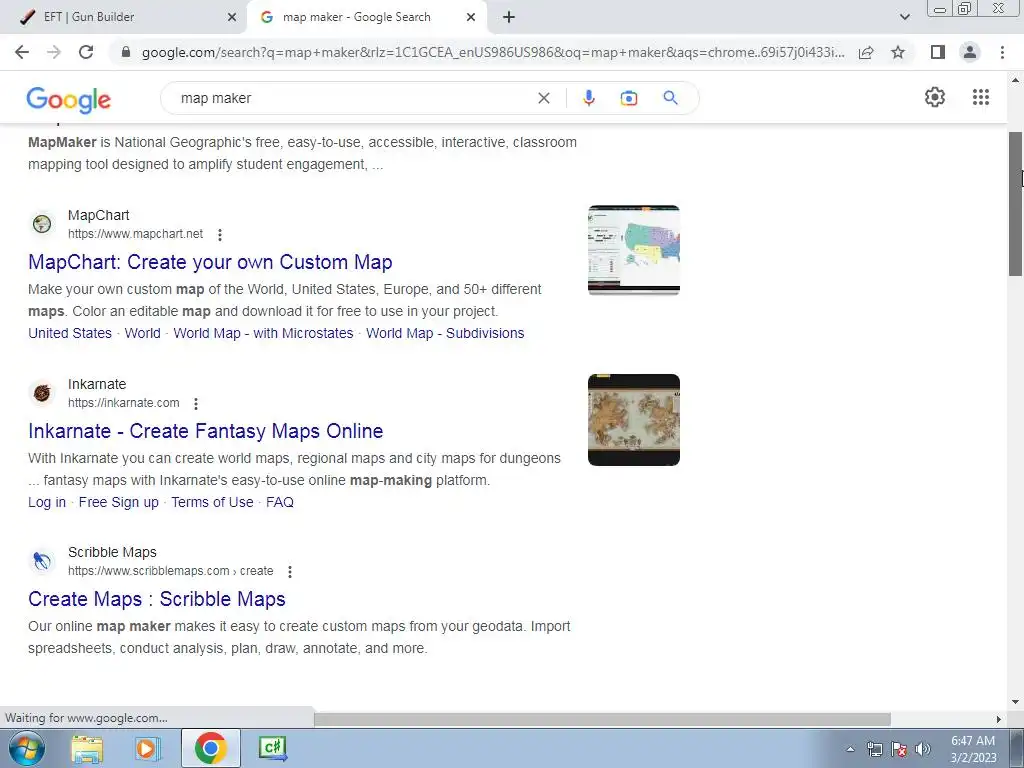The height and width of the screenshot is (768, 1024).
Task: Click the scribblemaps.com › create URL text
Action: tap(170, 571)
